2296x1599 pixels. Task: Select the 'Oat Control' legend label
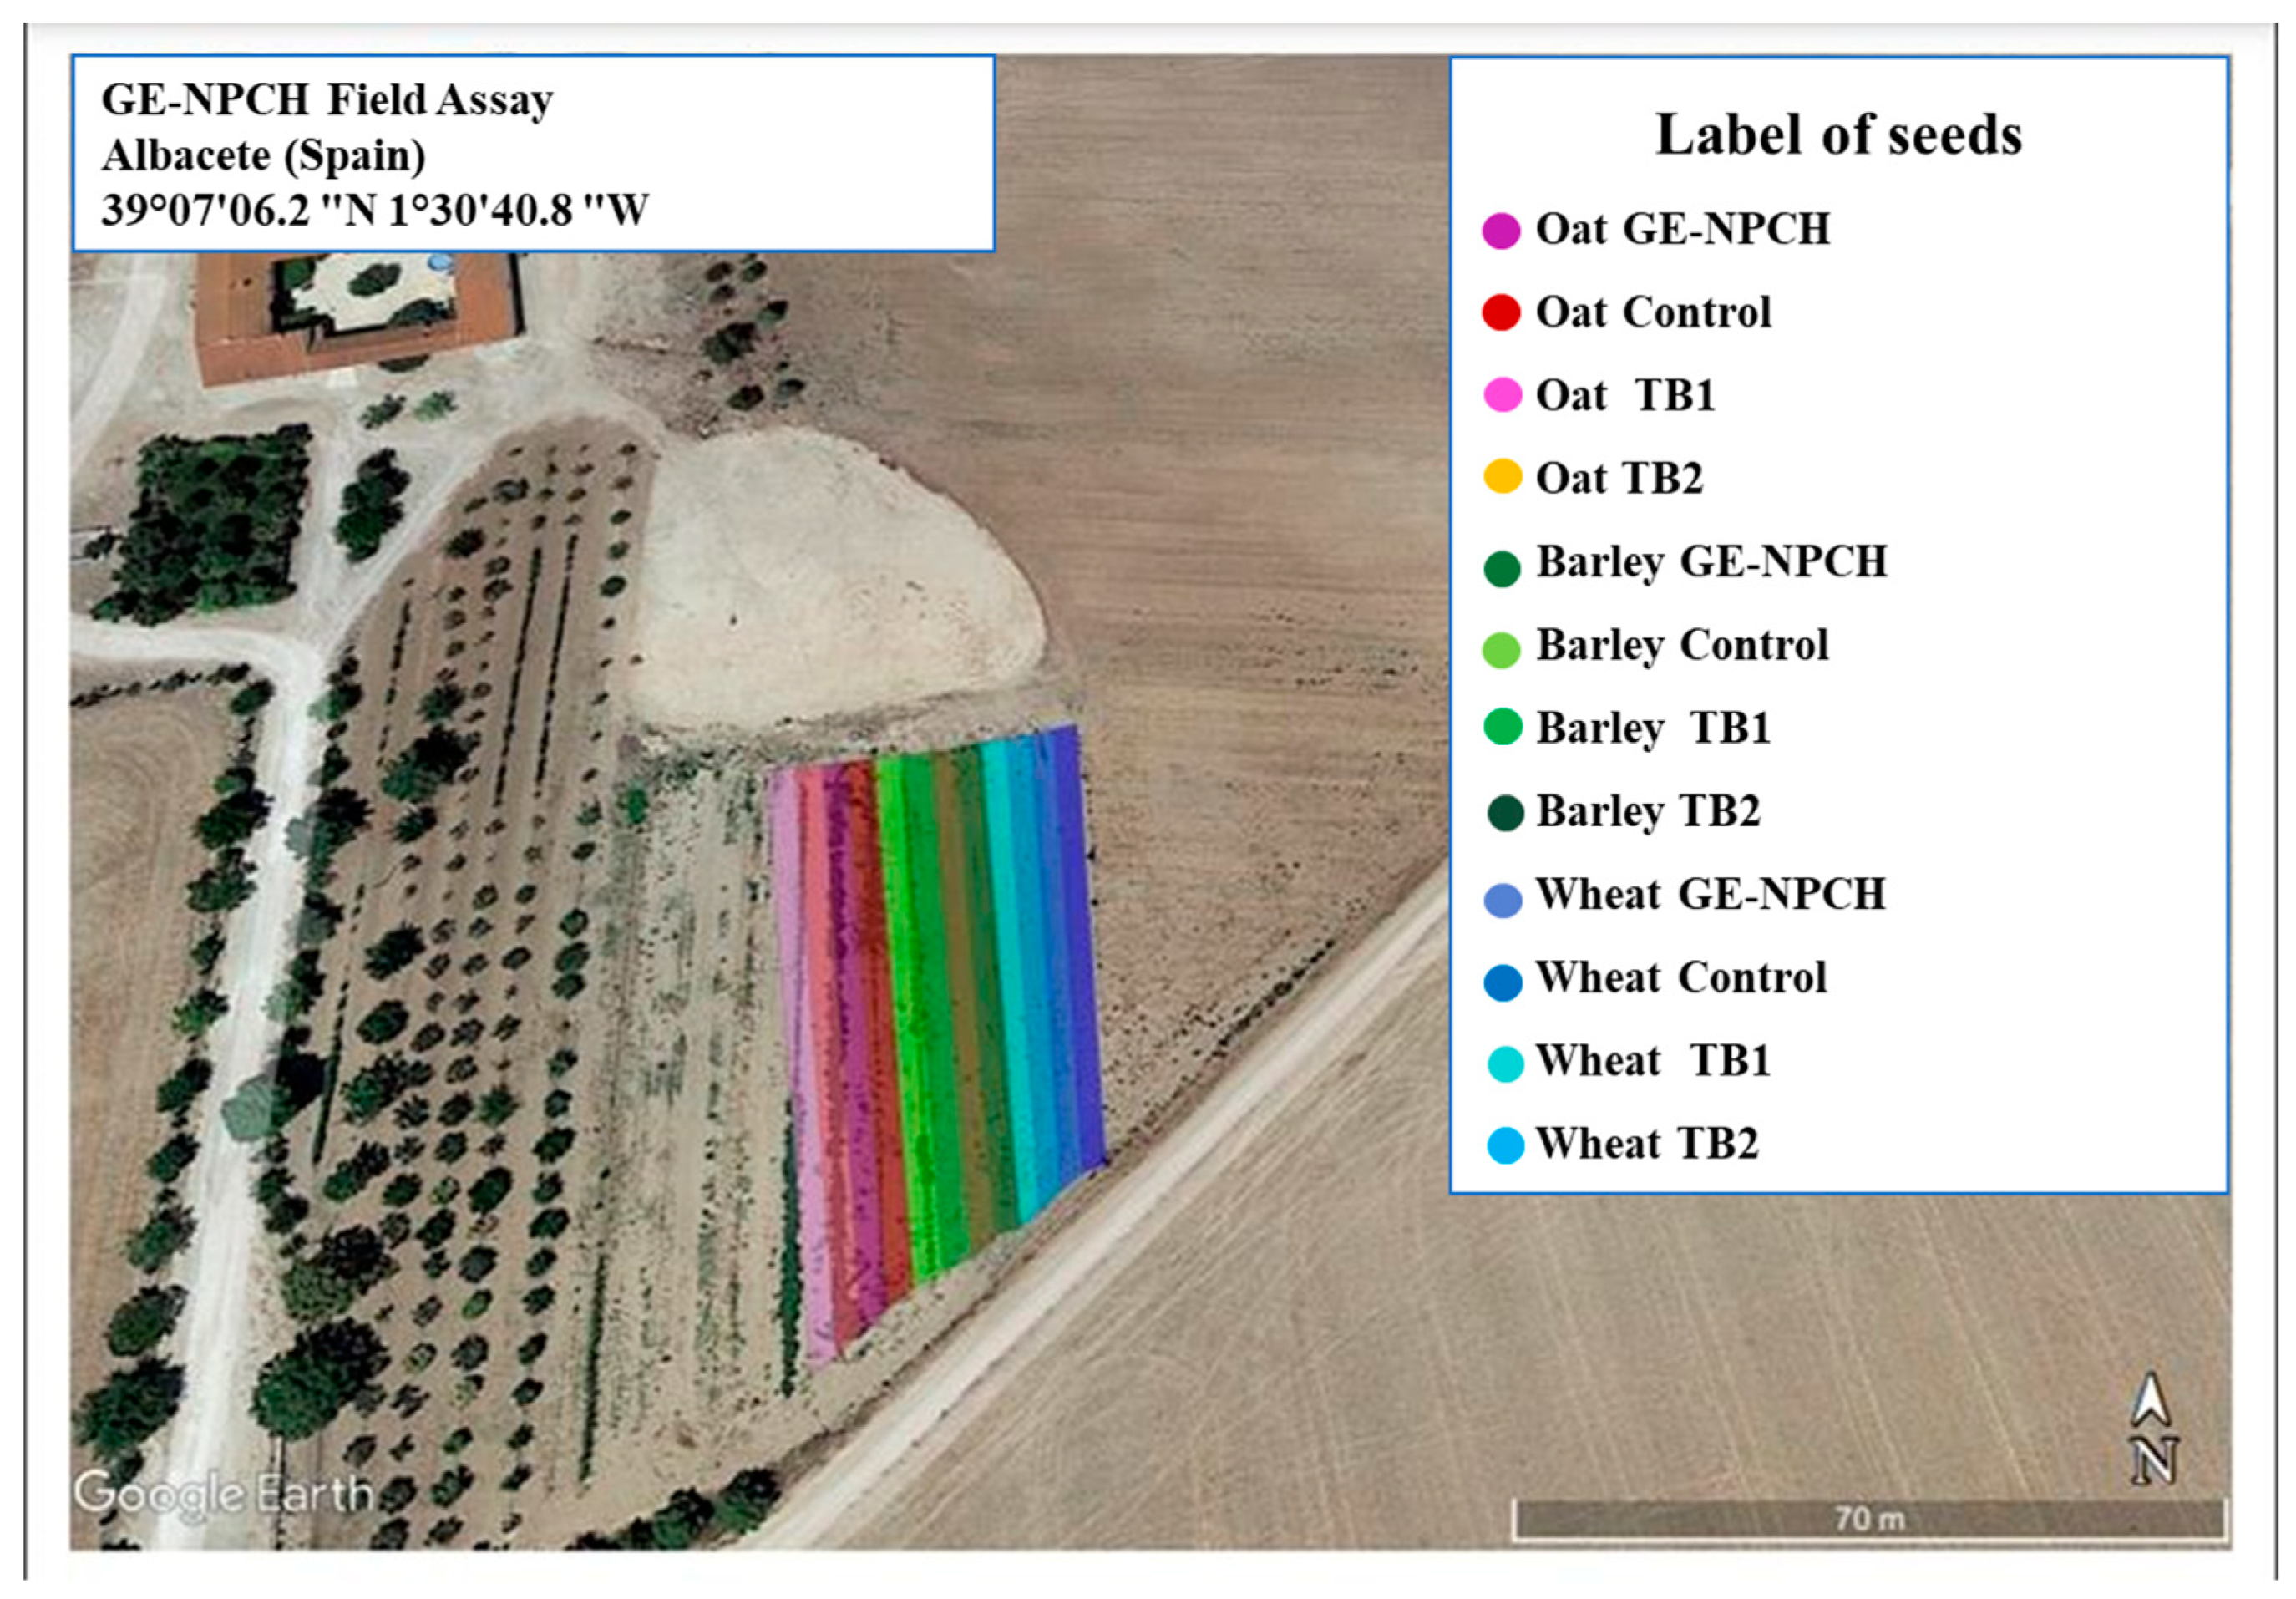1653,312
